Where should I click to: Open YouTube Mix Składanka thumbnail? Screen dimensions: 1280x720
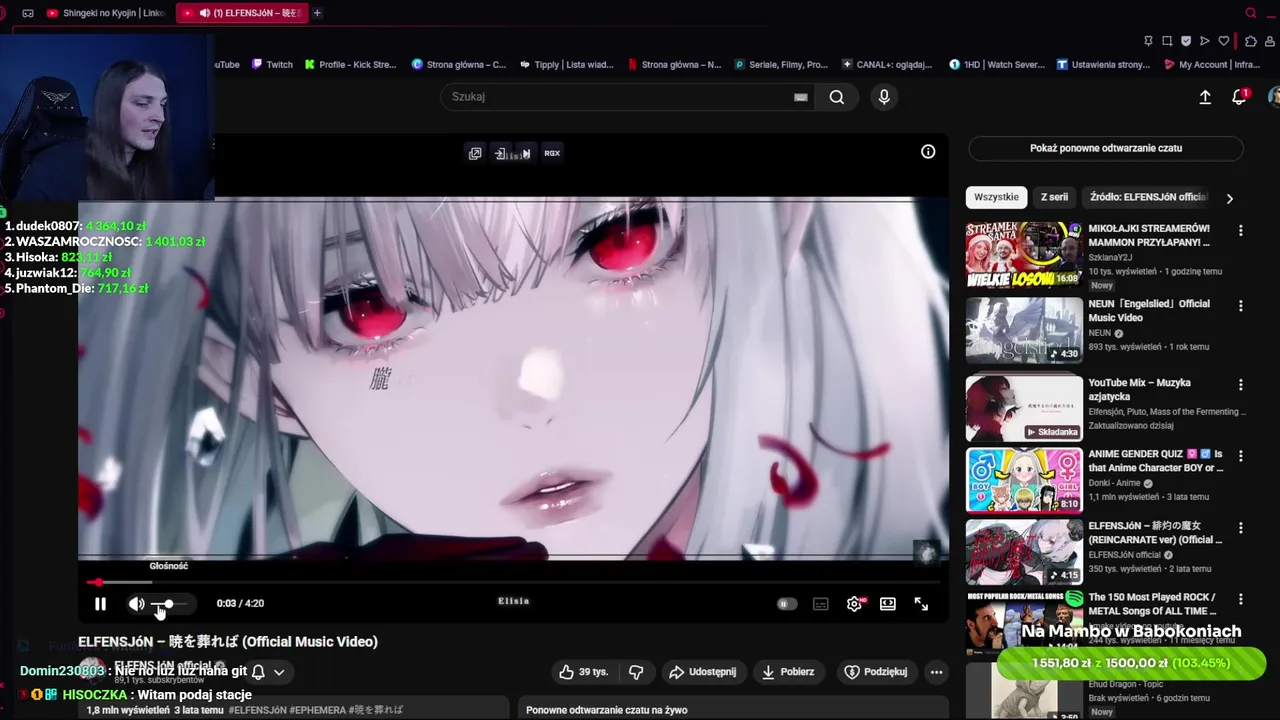point(1024,408)
